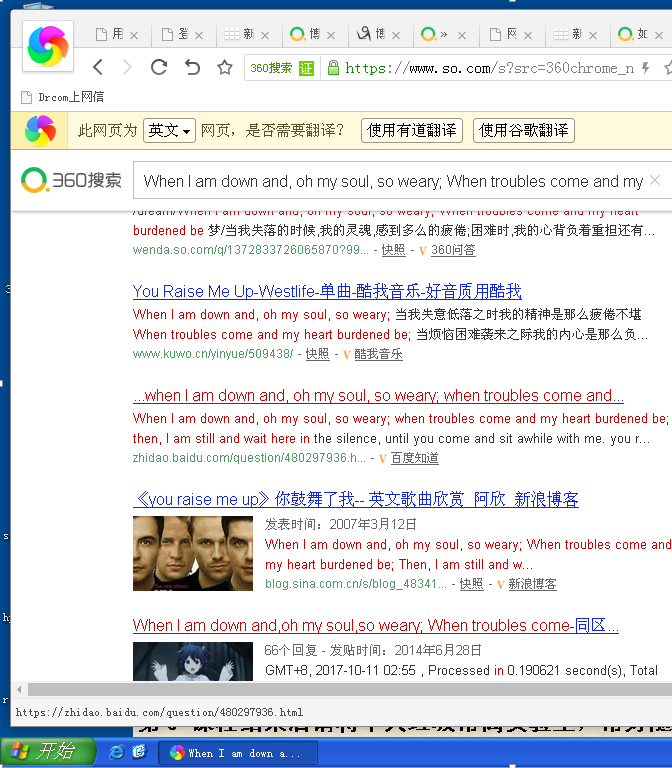Switch to the 登 tab
Image resolution: width=672 pixels, height=768 pixels.
click(x=176, y=34)
